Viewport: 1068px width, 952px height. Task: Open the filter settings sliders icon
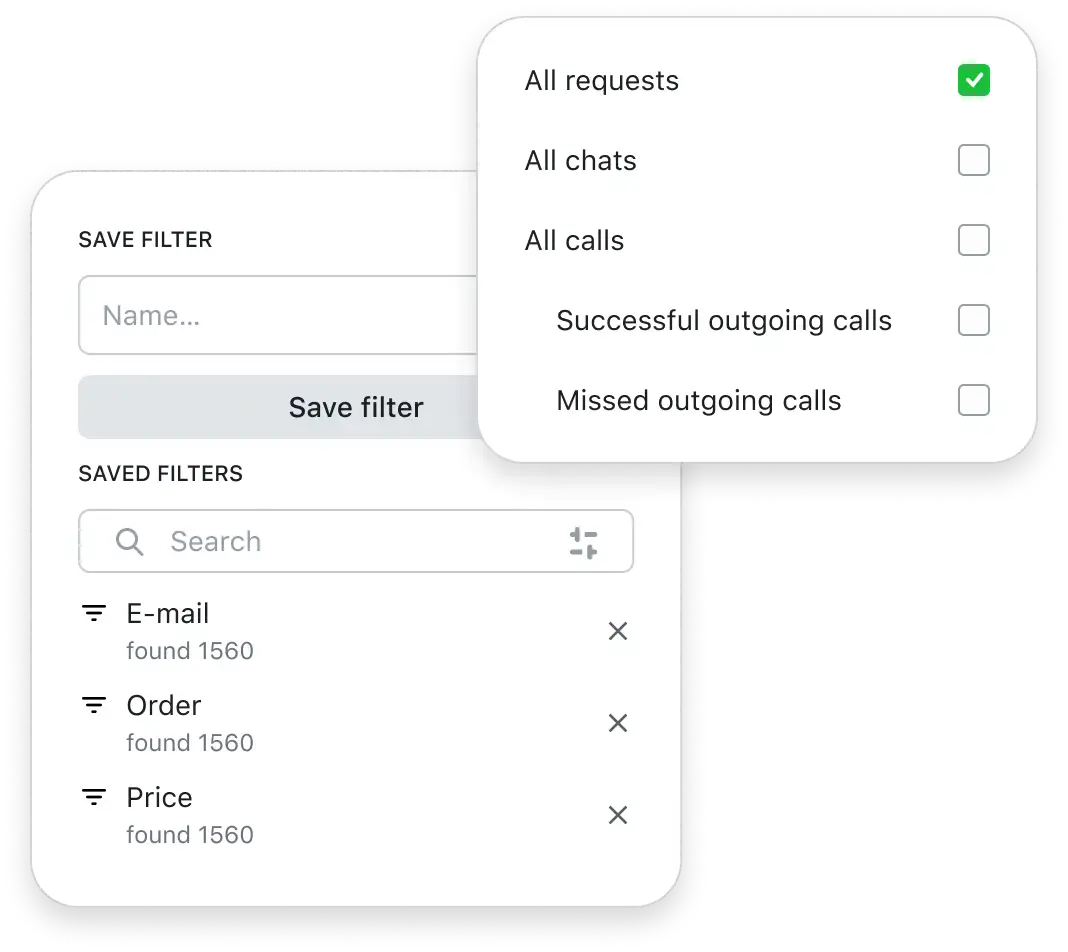point(584,543)
